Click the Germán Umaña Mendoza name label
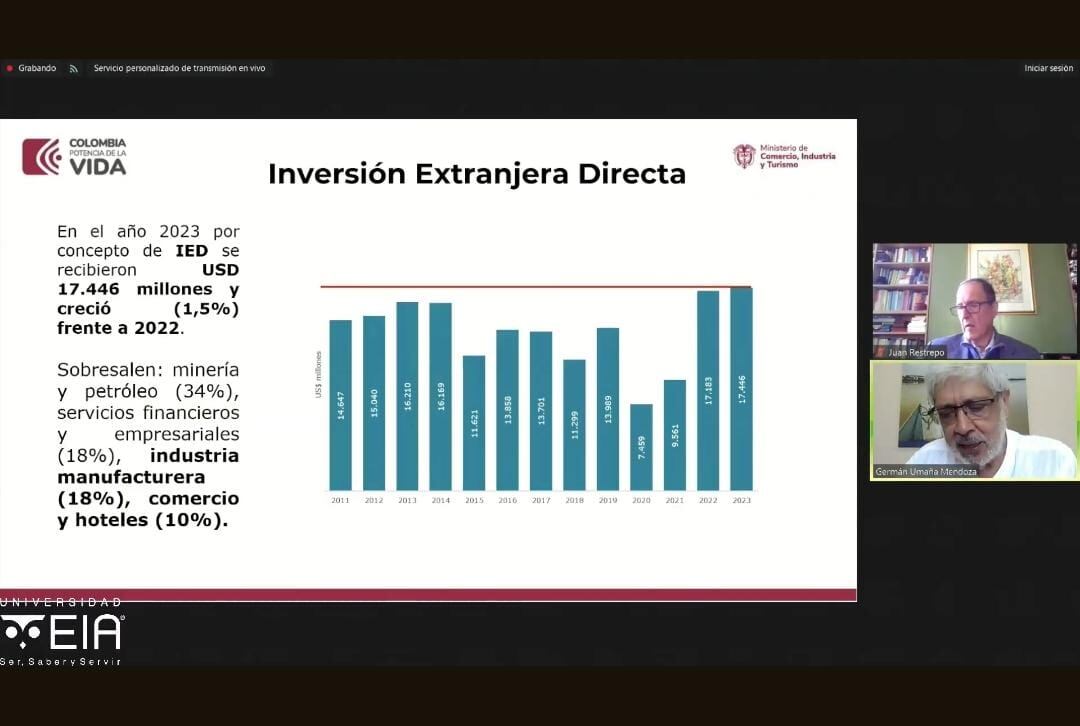This screenshot has width=1080, height=726. click(x=924, y=471)
